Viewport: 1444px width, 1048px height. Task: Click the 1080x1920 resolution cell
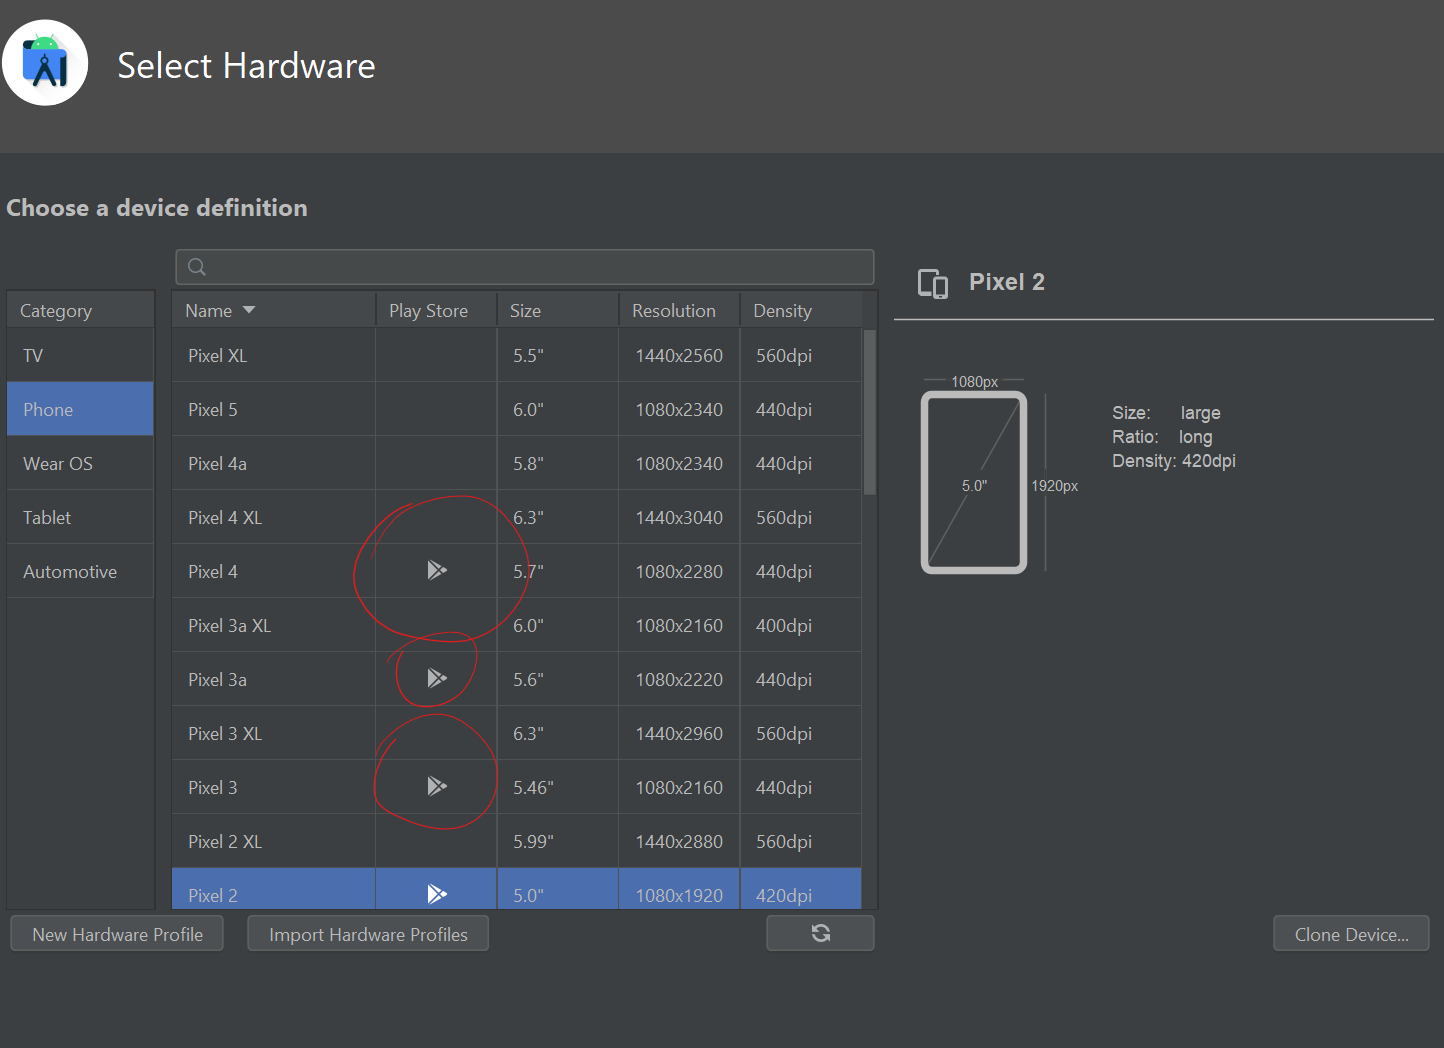coord(679,890)
